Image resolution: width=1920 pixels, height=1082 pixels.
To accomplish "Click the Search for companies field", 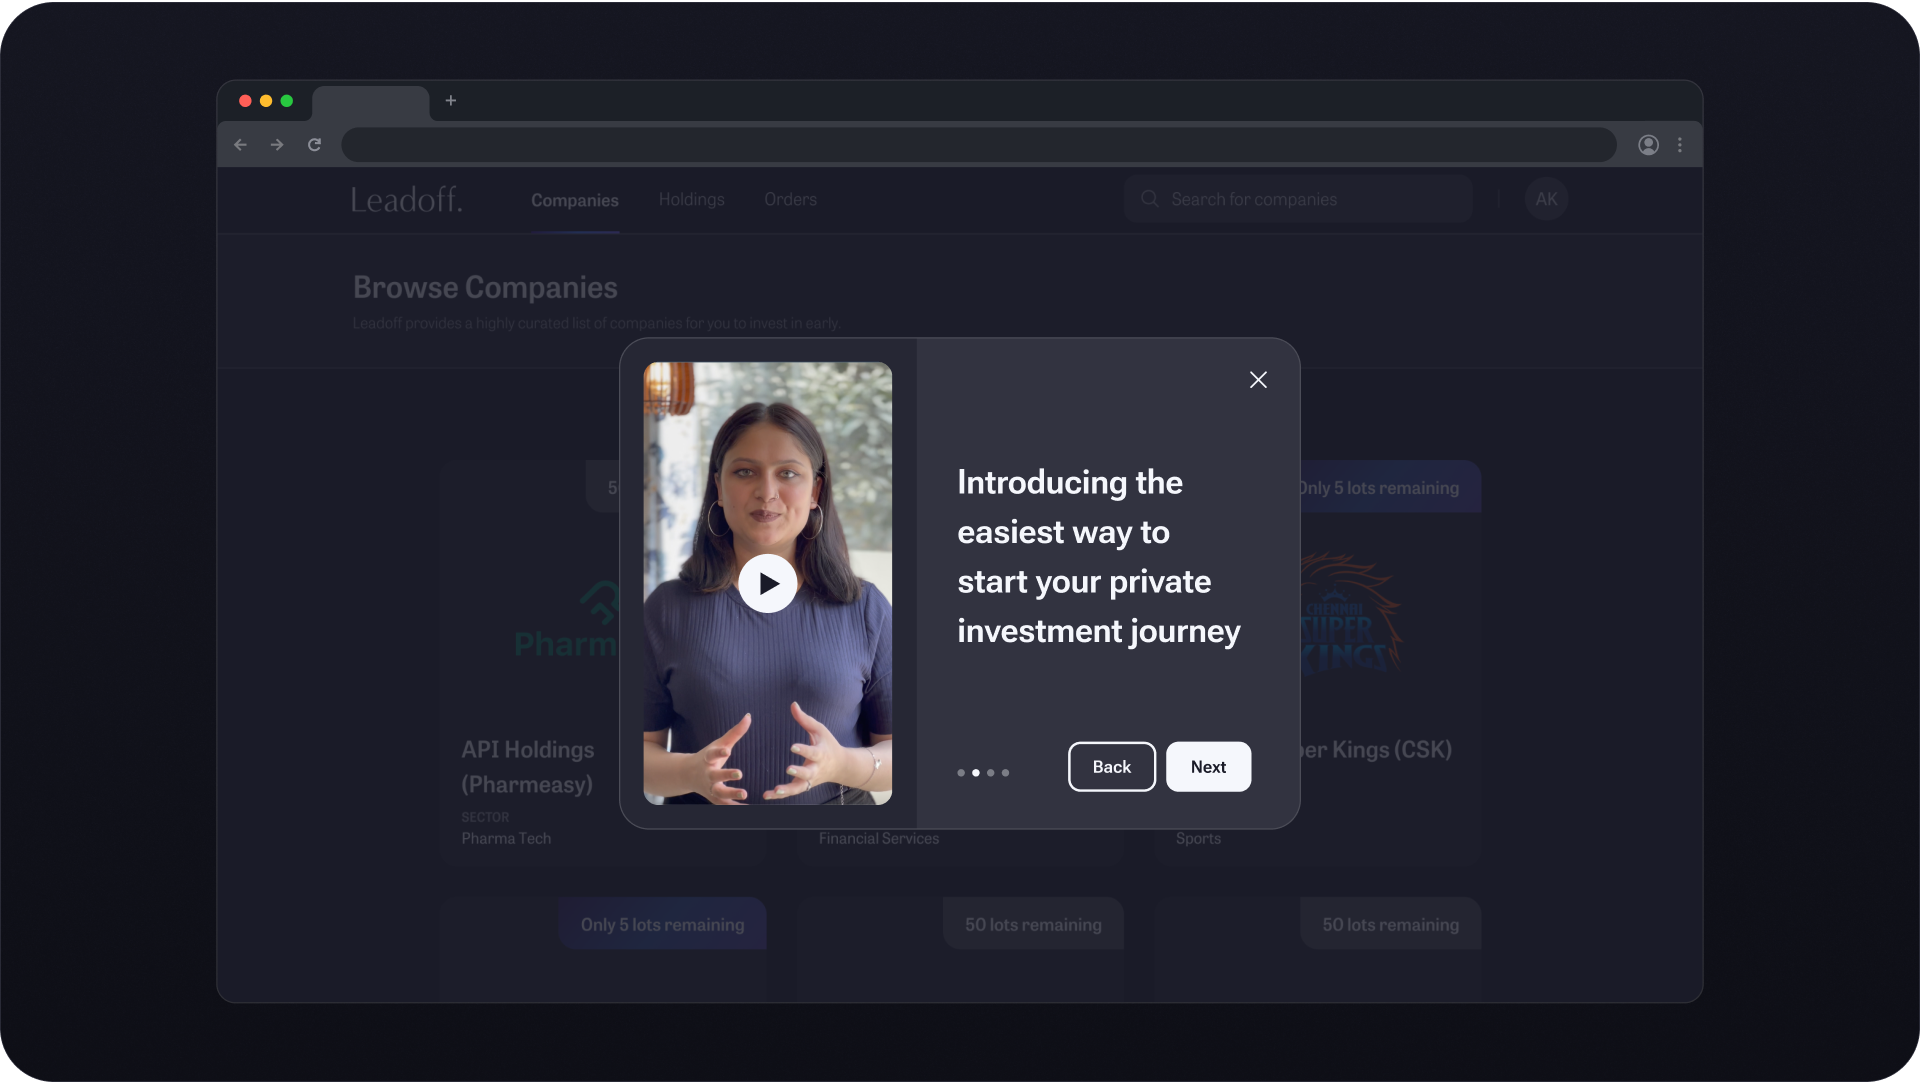I will (x=1300, y=199).
